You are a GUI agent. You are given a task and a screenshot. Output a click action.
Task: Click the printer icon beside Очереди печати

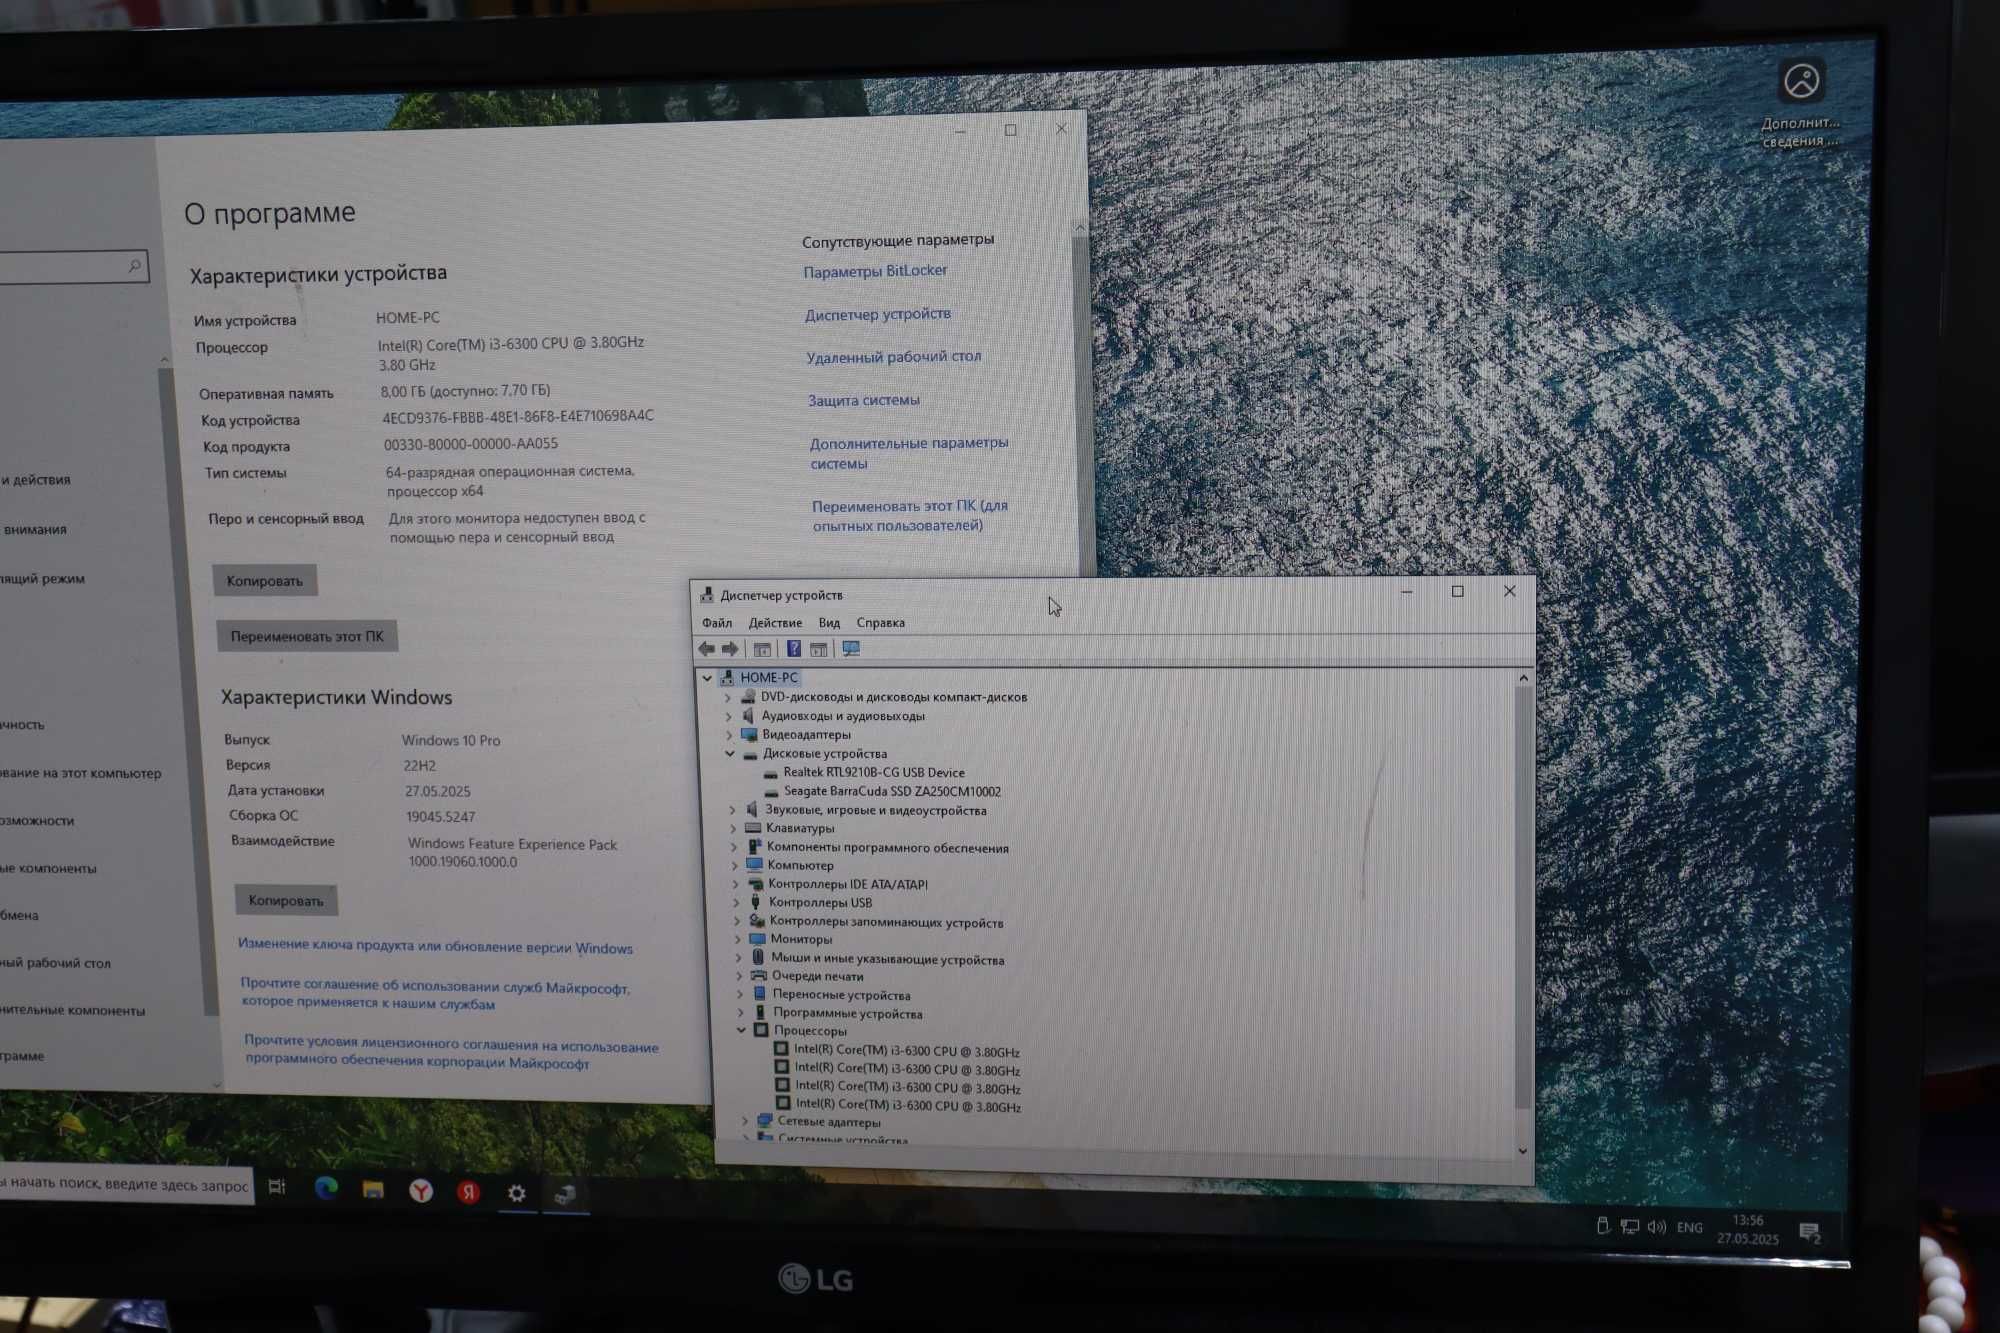pos(759,976)
